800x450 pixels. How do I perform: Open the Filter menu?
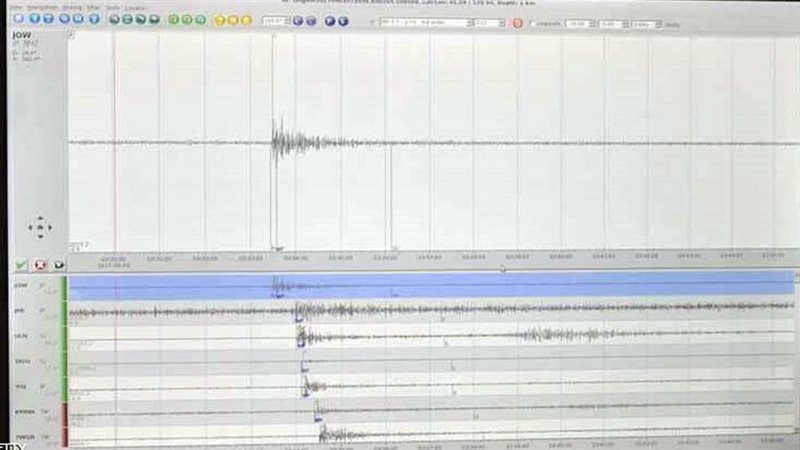pyautogui.click(x=93, y=7)
